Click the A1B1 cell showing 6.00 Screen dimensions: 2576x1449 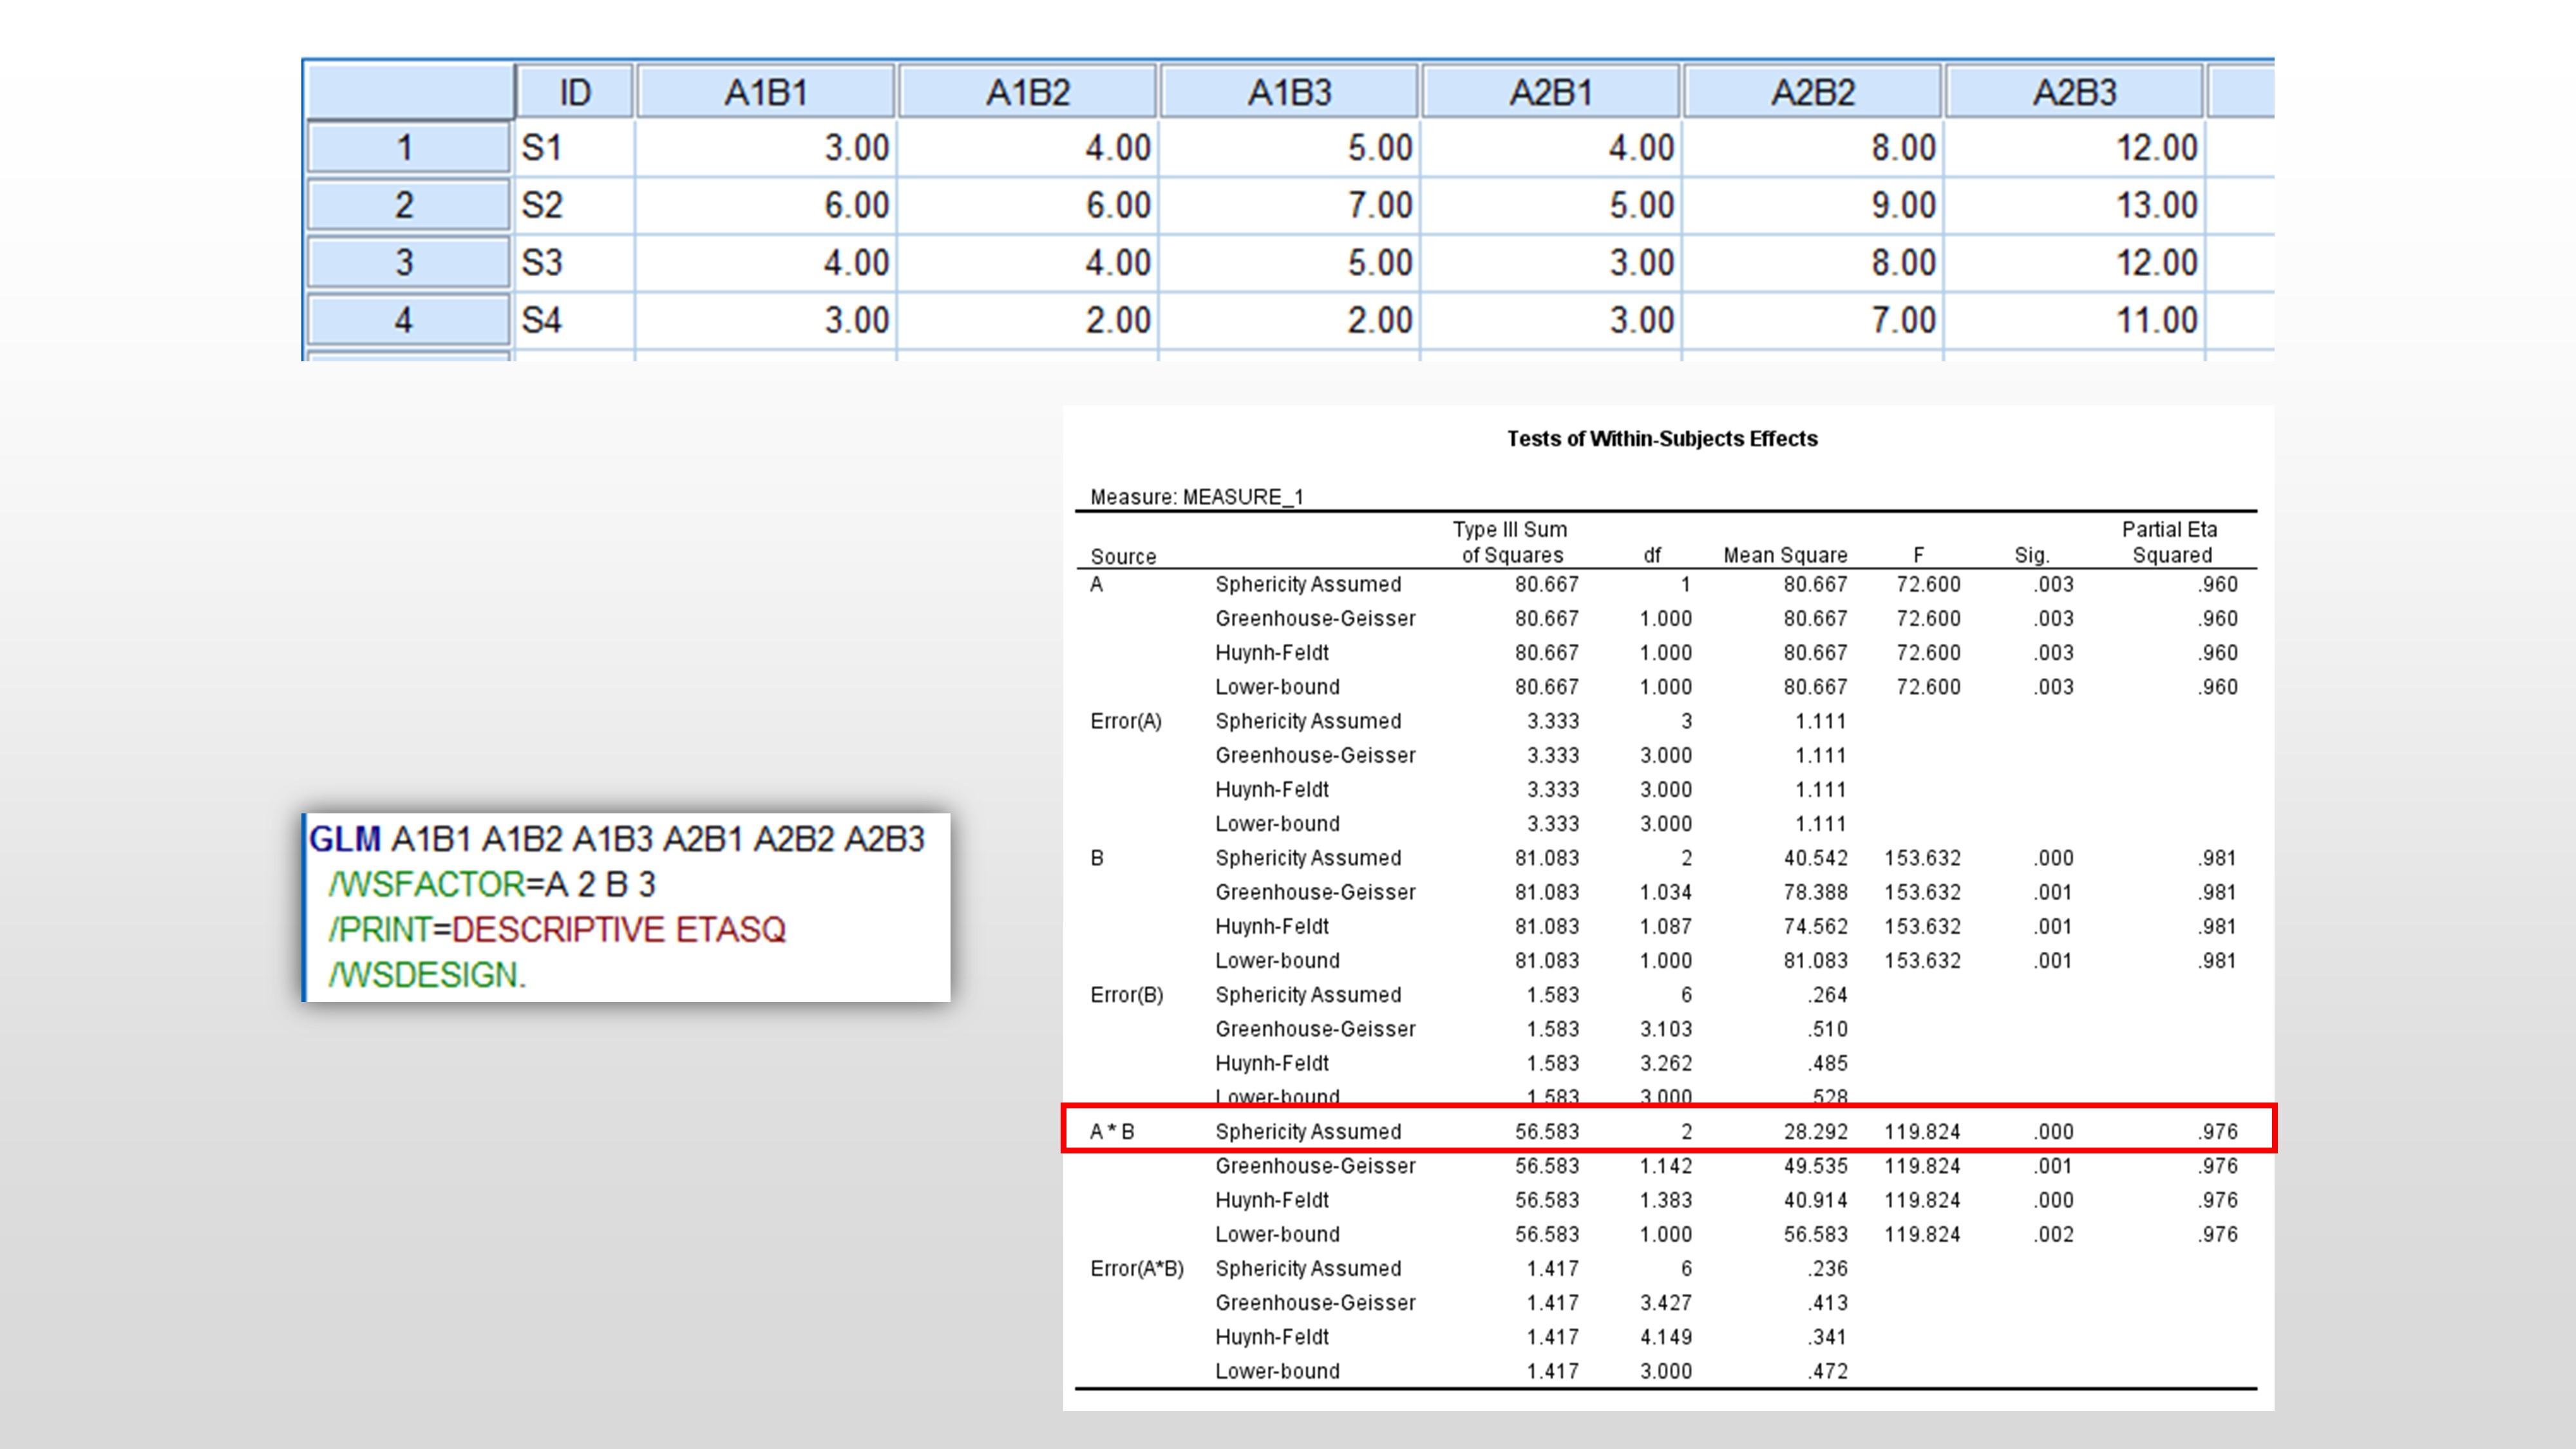coord(765,205)
